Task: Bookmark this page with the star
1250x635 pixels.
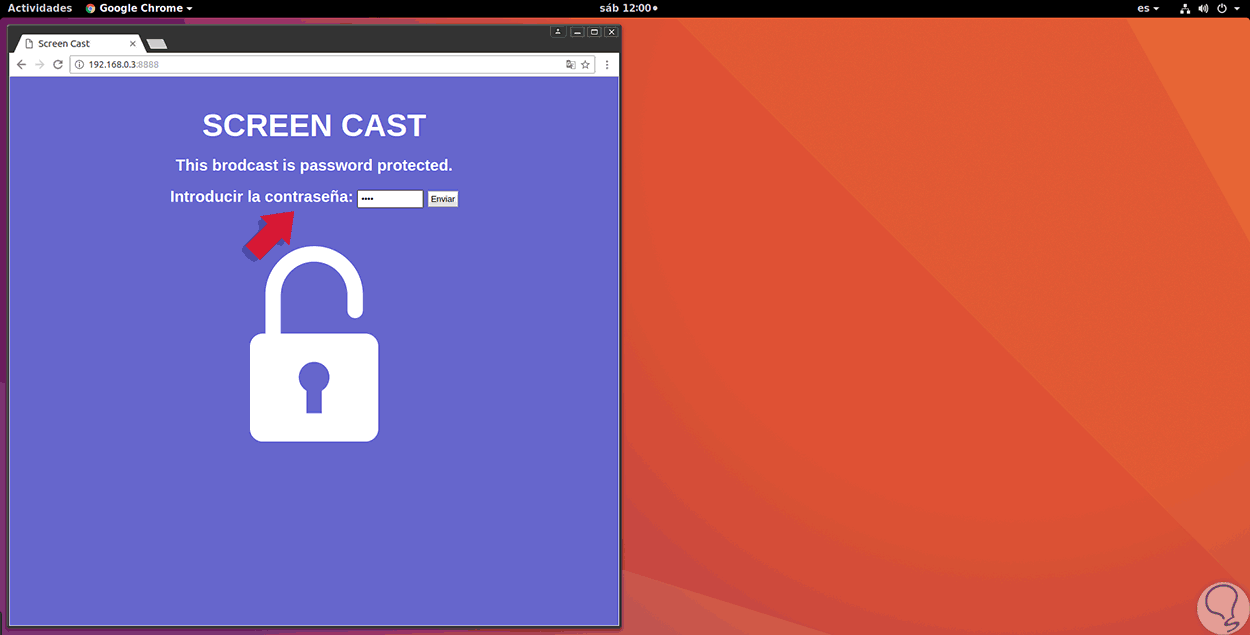Action: (x=586, y=64)
